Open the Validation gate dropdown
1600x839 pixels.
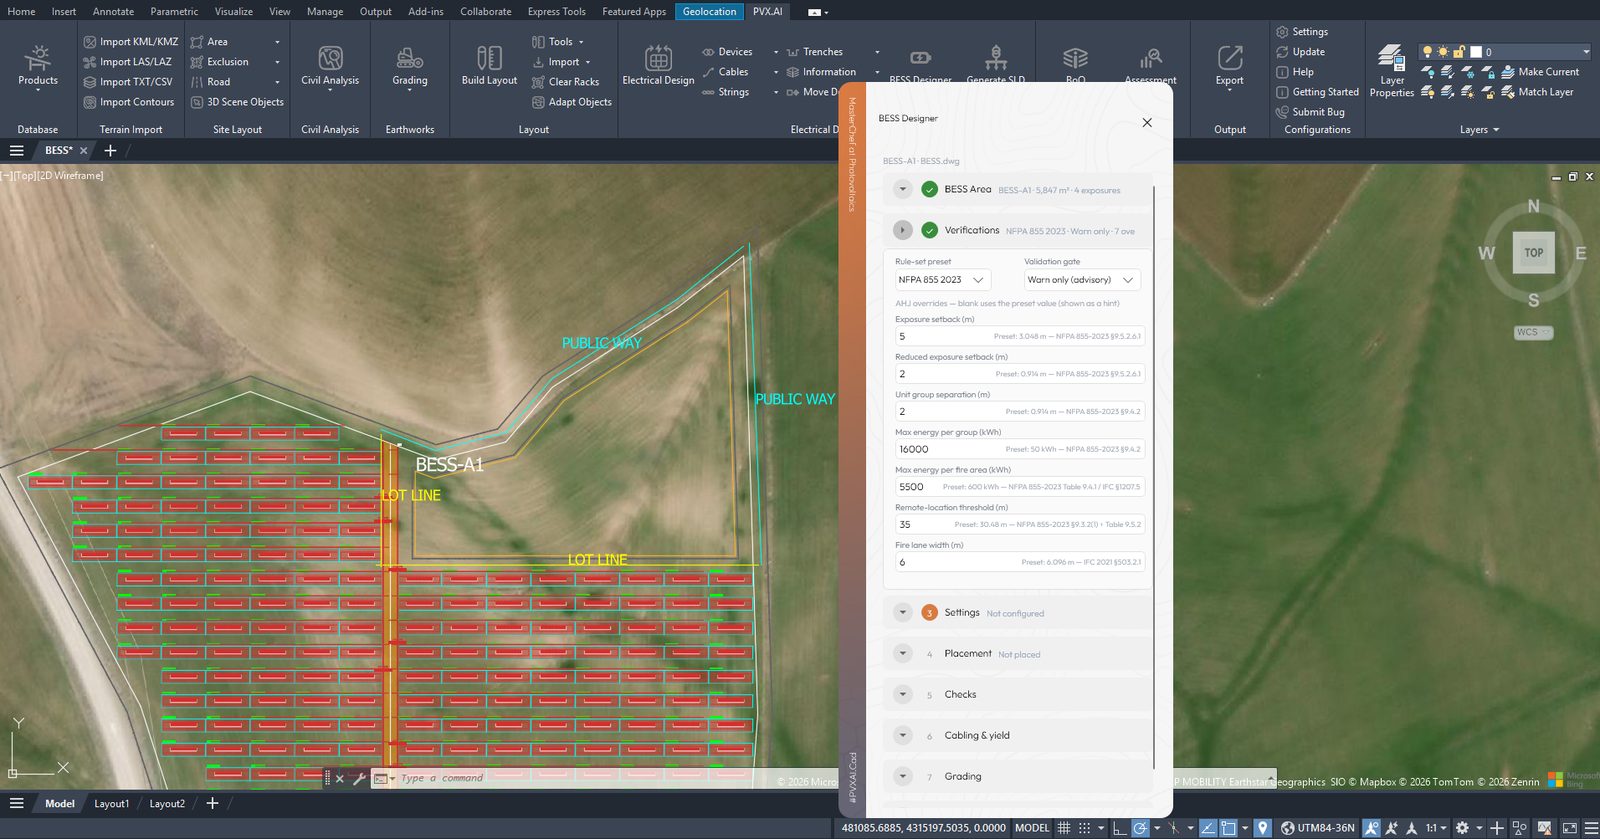[1082, 280]
